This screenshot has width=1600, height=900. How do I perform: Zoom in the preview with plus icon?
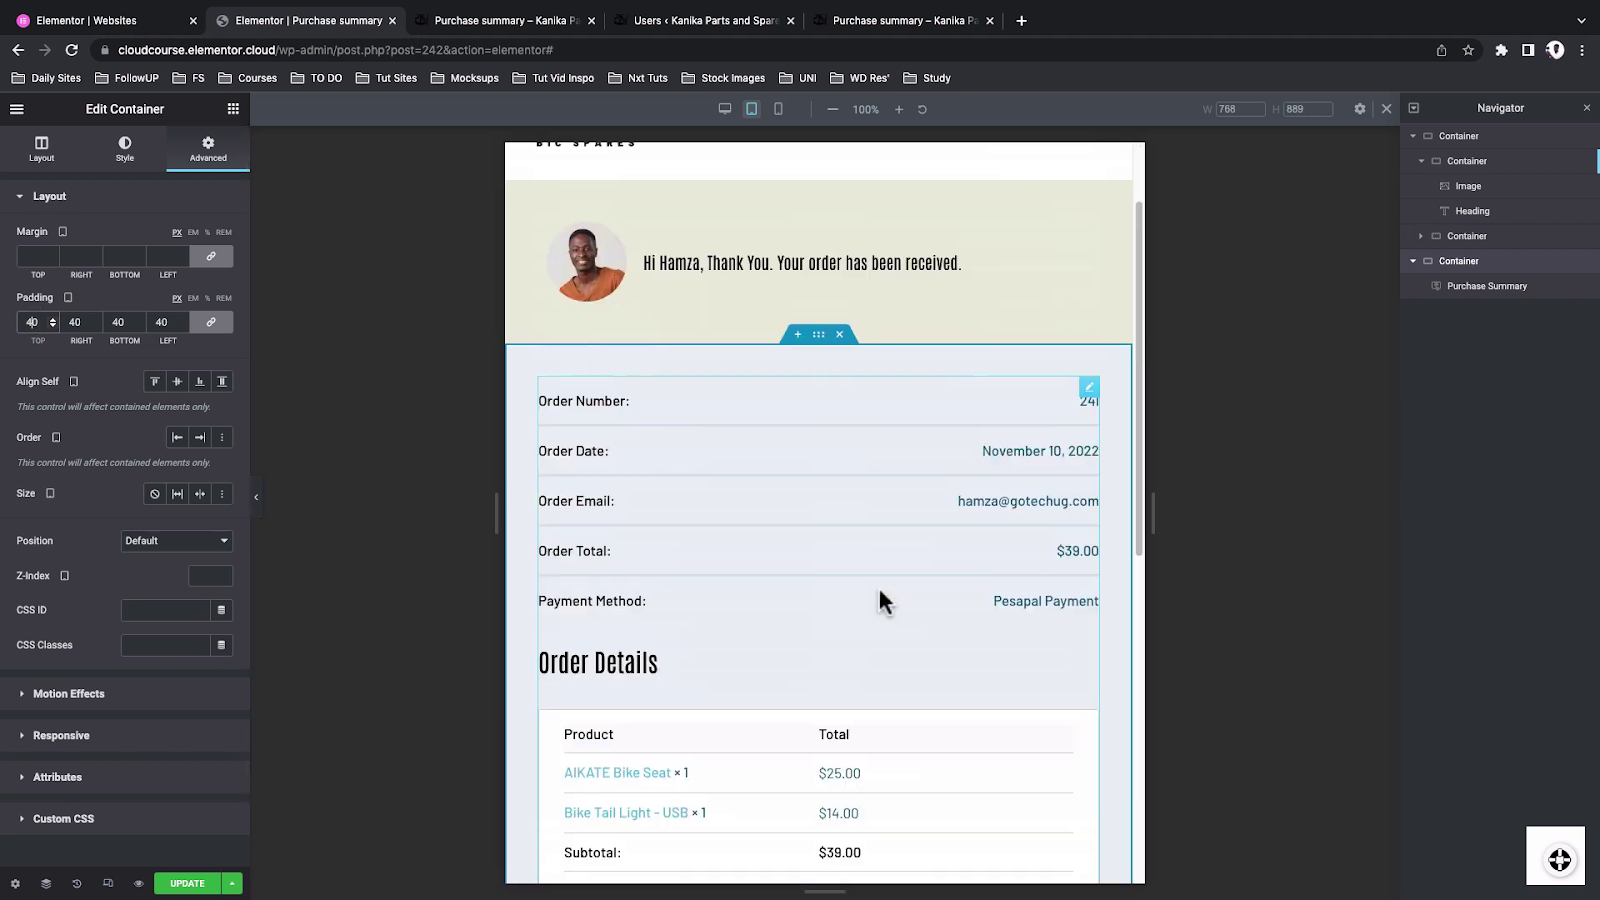click(x=899, y=109)
